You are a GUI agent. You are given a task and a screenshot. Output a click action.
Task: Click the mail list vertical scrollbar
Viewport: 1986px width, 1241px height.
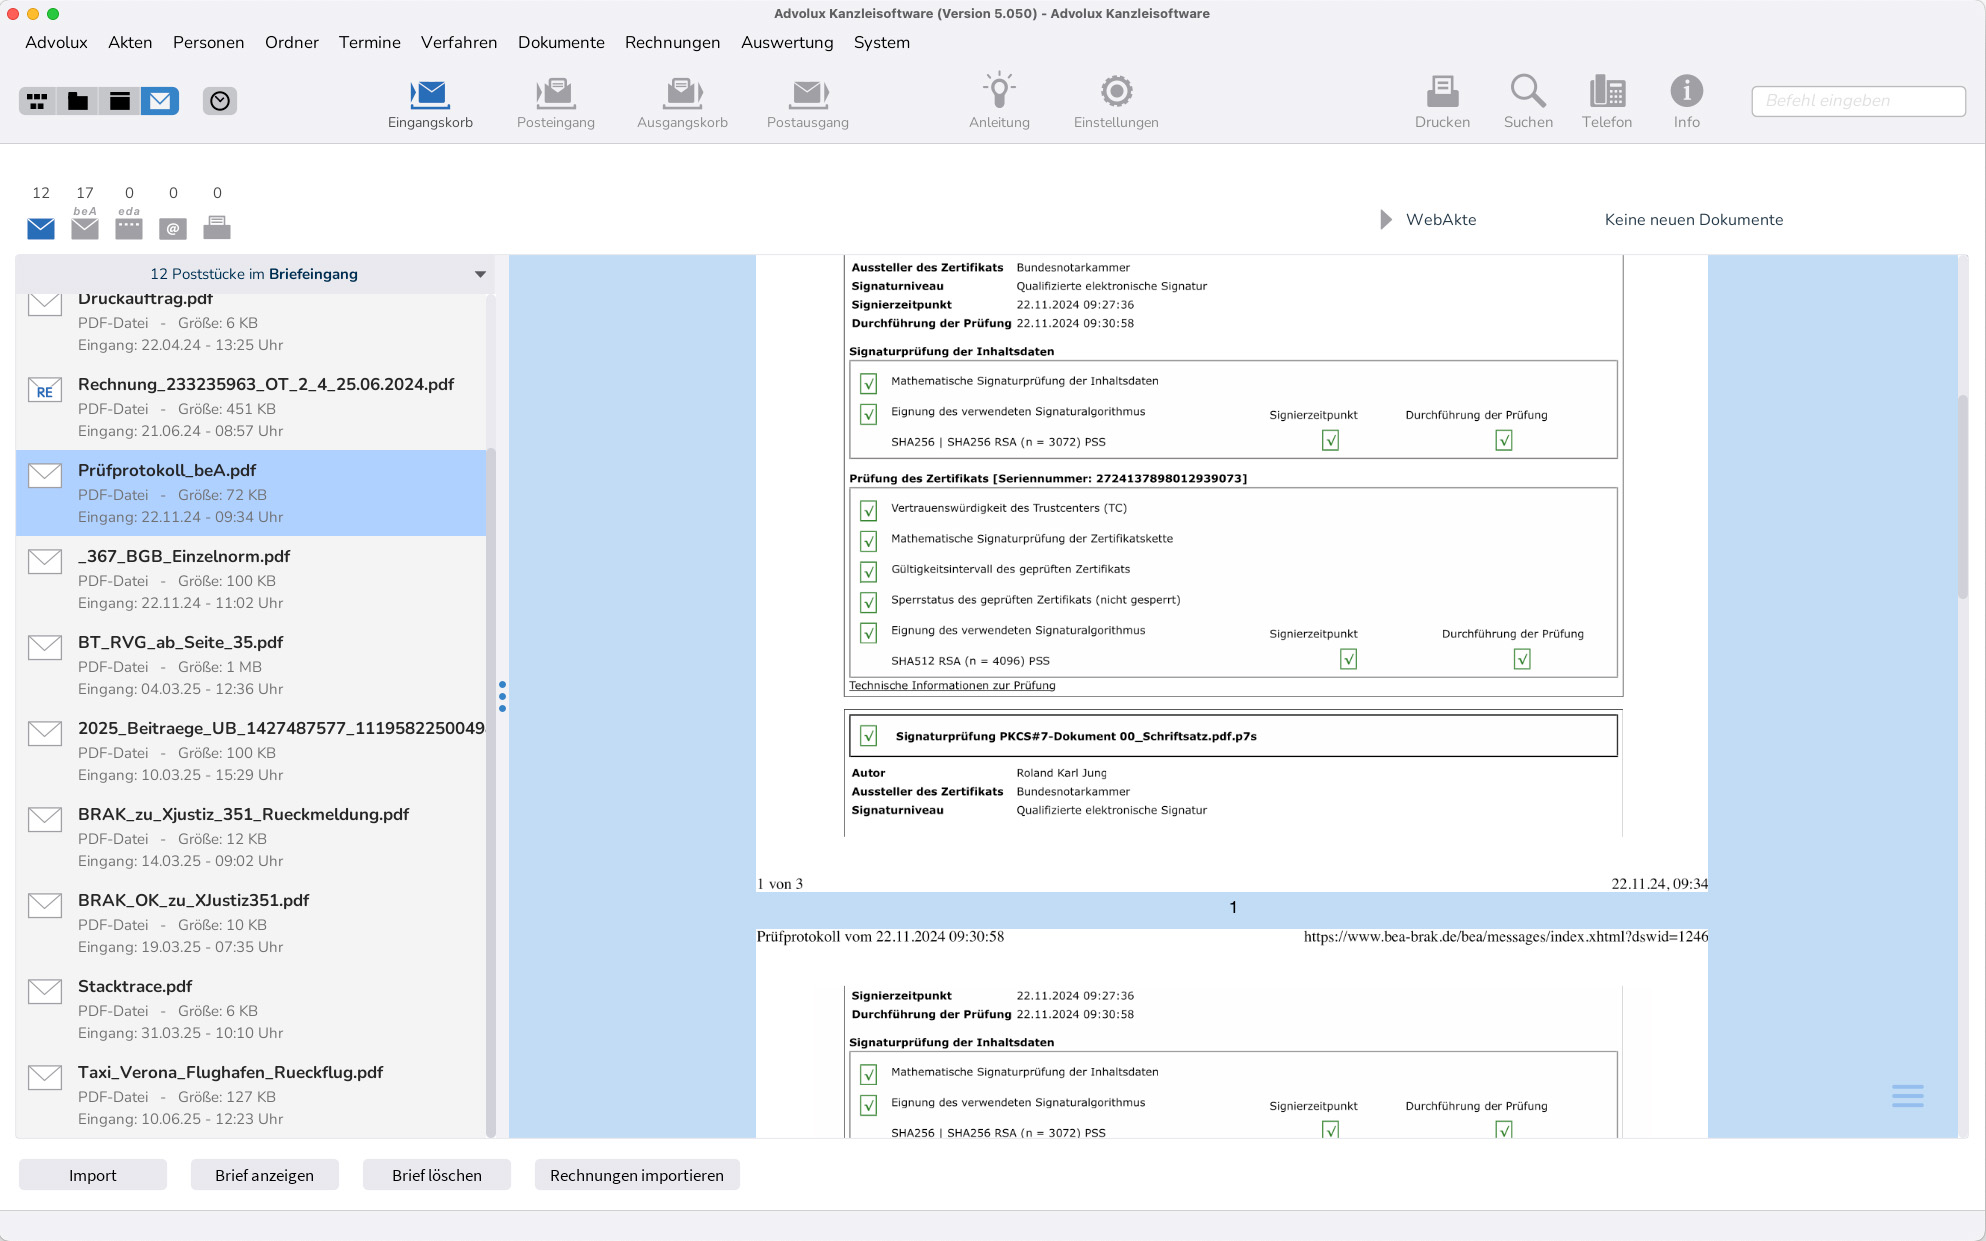490,790
